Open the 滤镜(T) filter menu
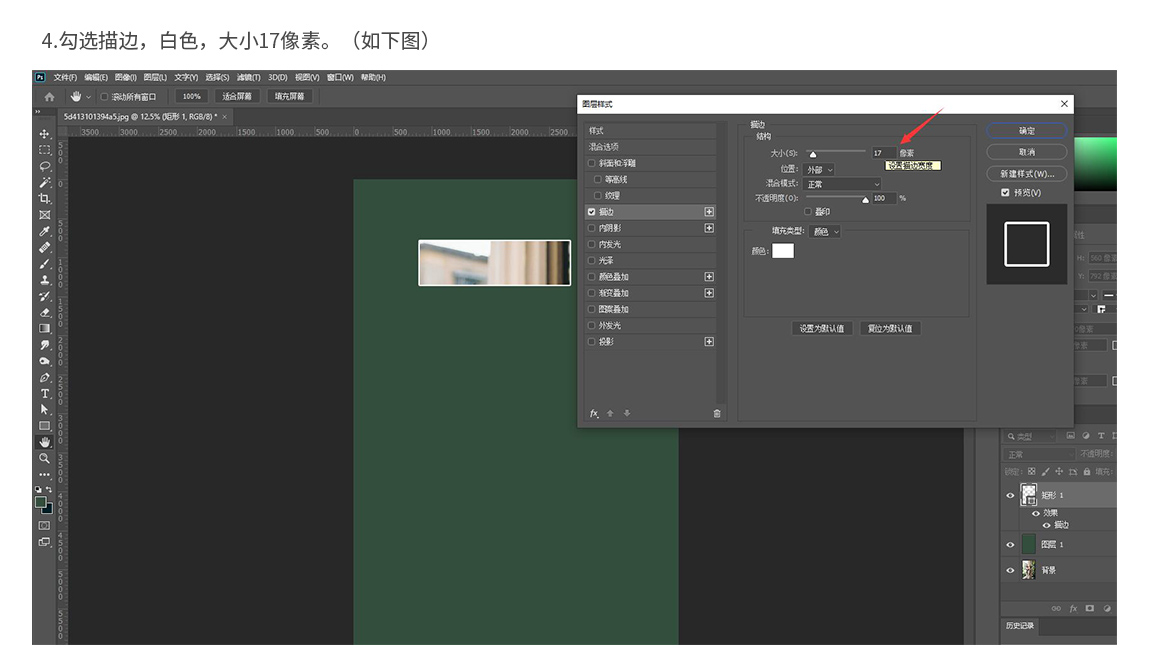This screenshot has height=663, width=1150. click(248, 77)
